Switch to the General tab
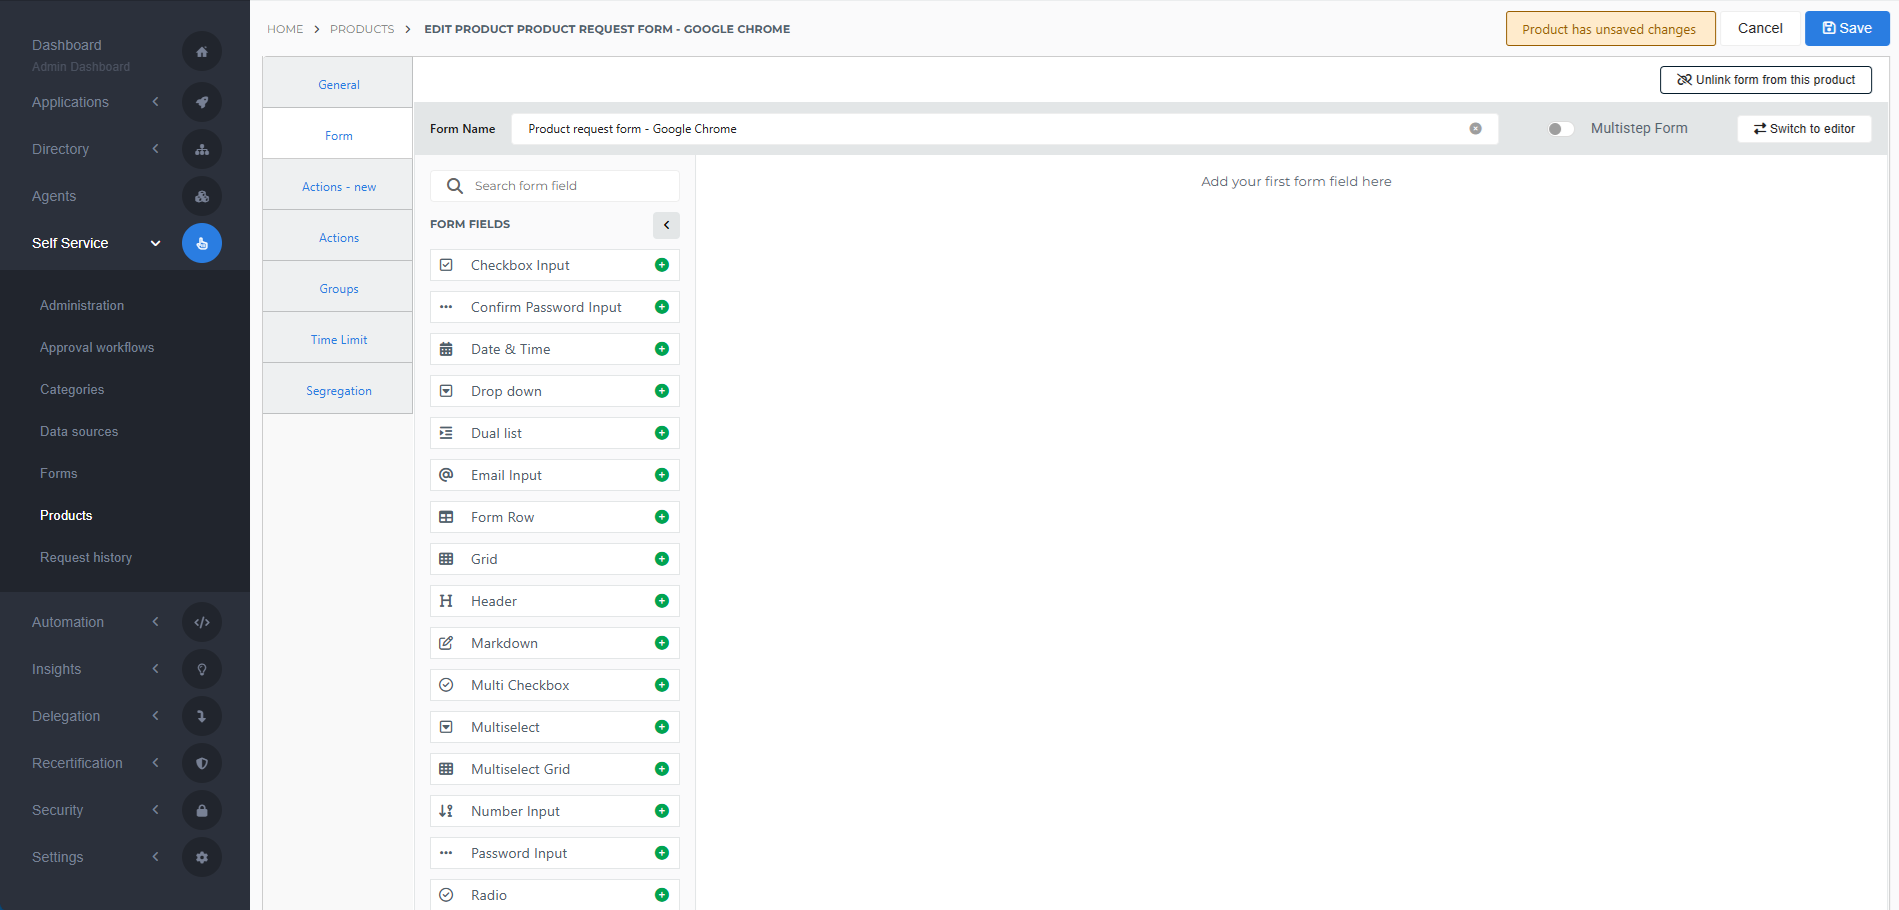Screen dimensions: 1899x910 tap(338, 84)
